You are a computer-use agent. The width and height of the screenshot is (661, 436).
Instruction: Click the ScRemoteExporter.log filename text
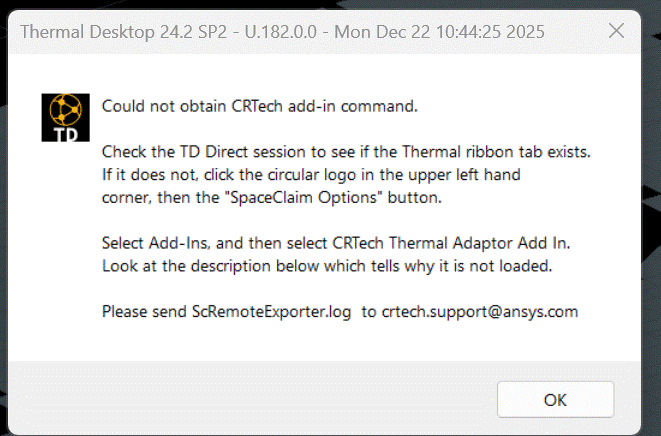(271, 311)
